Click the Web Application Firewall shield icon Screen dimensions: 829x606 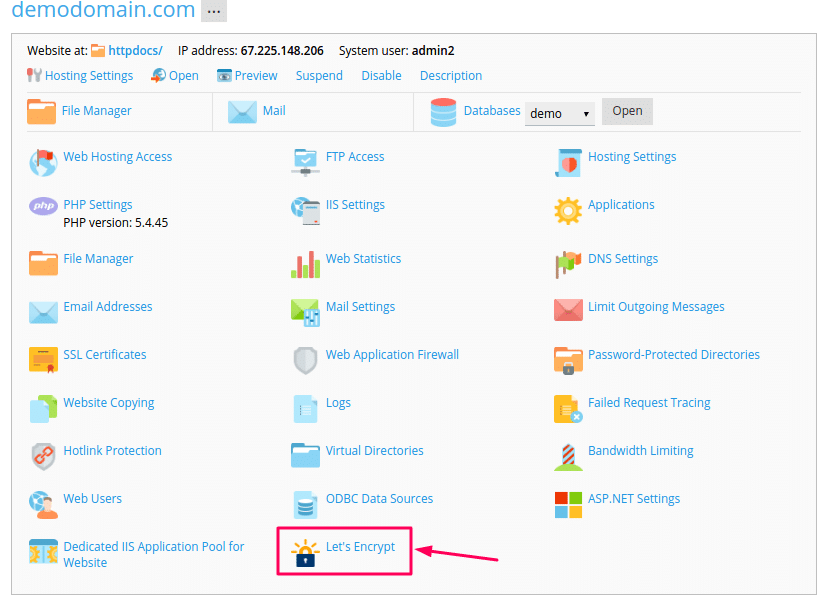pyautogui.click(x=306, y=361)
